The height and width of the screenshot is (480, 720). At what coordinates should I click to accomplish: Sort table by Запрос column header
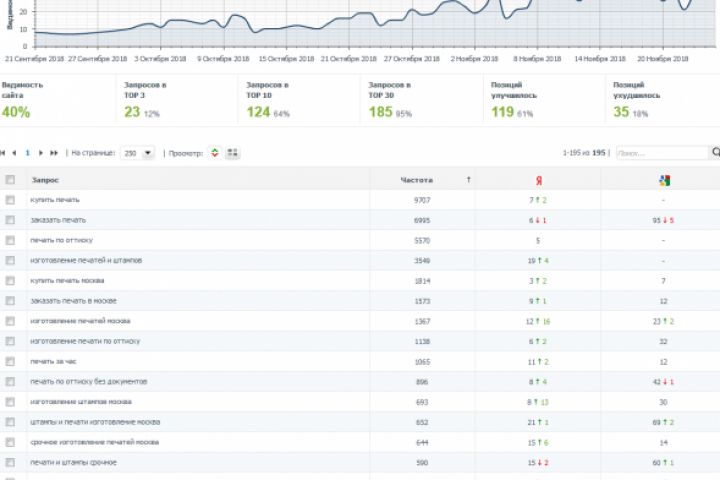click(45, 180)
